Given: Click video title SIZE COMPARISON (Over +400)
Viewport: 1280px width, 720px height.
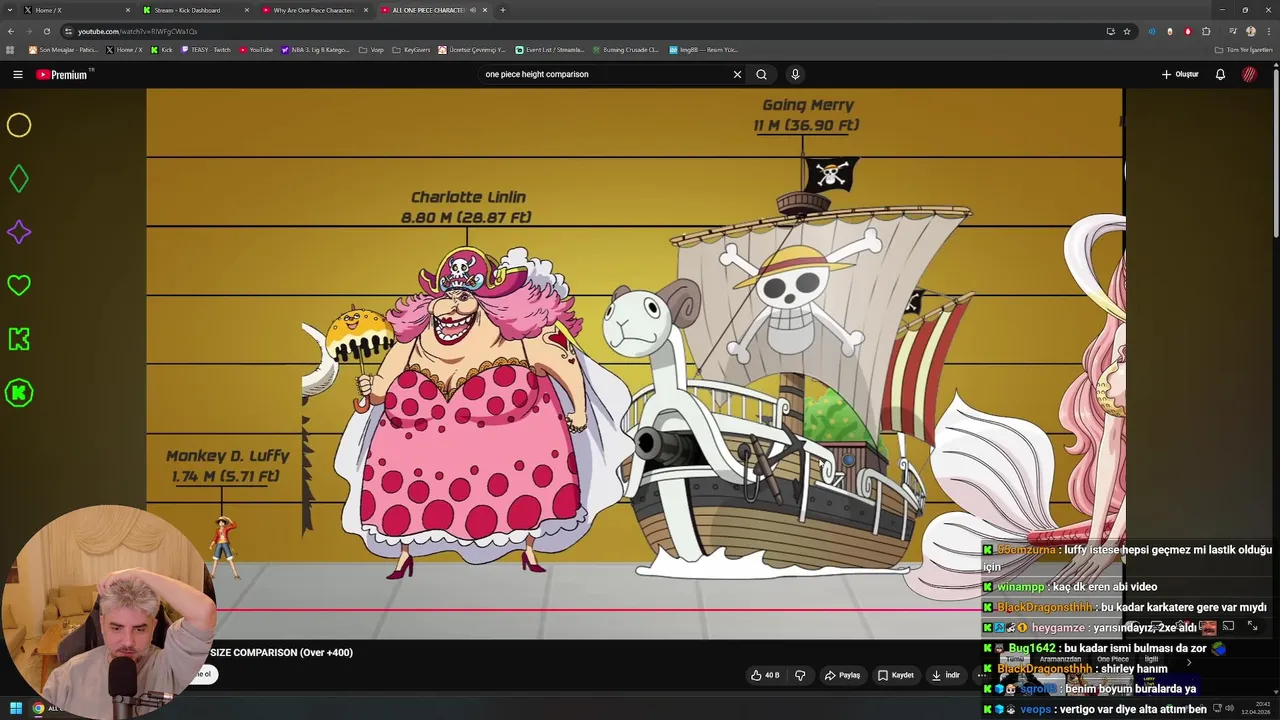Looking at the screenshot, I should (281, 652).
